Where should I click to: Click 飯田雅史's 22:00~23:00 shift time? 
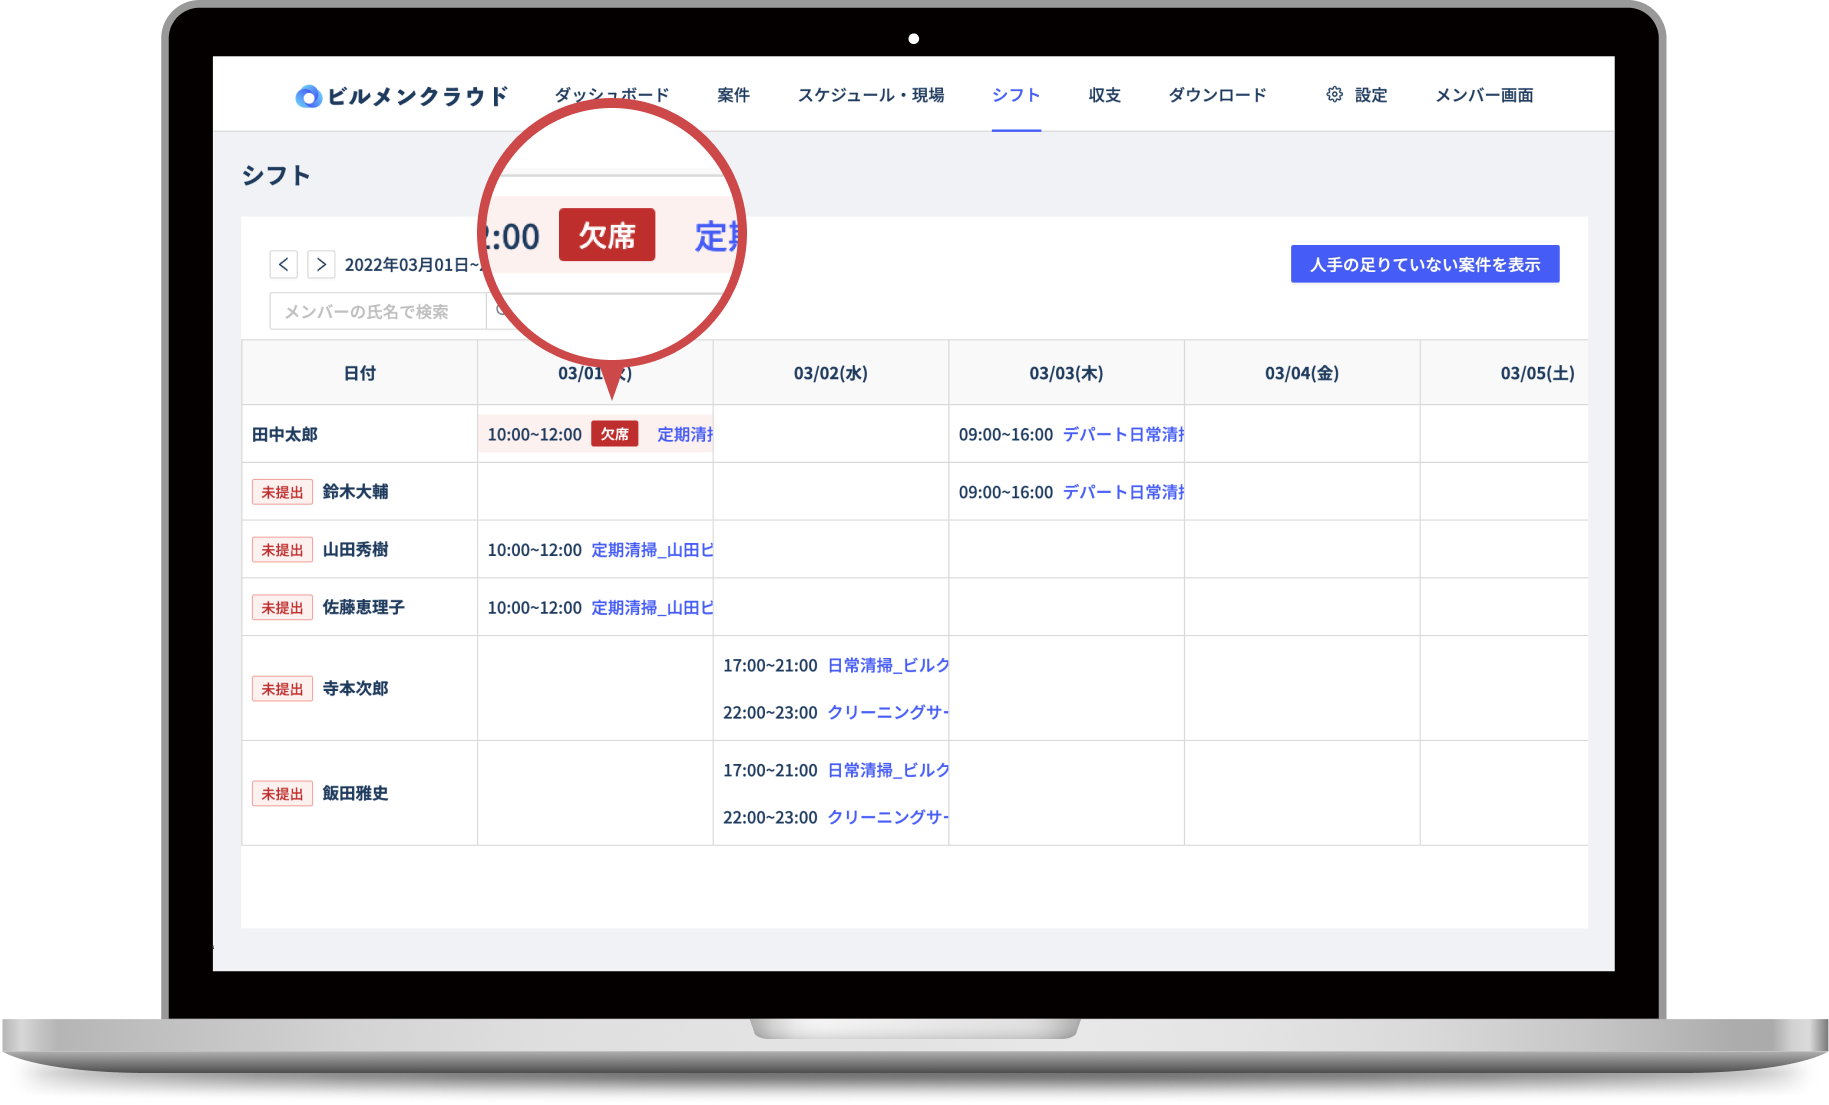(770, 817)
